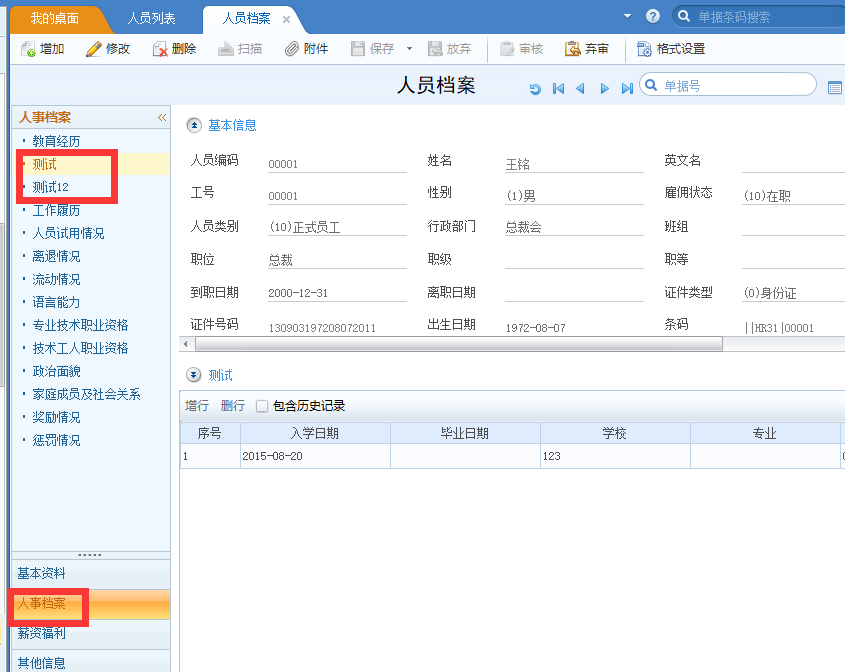
Task: Click the 删行 delete row button
Action: [x=233, y=406]
